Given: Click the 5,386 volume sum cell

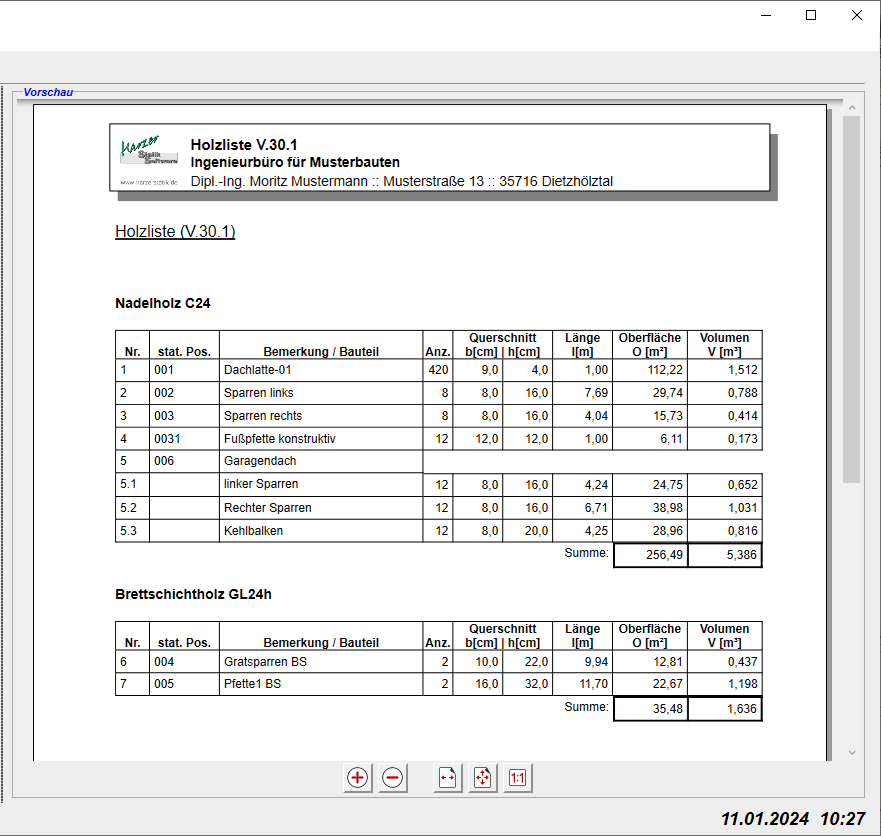Looking at the screenshot, I should click(725, 555).
